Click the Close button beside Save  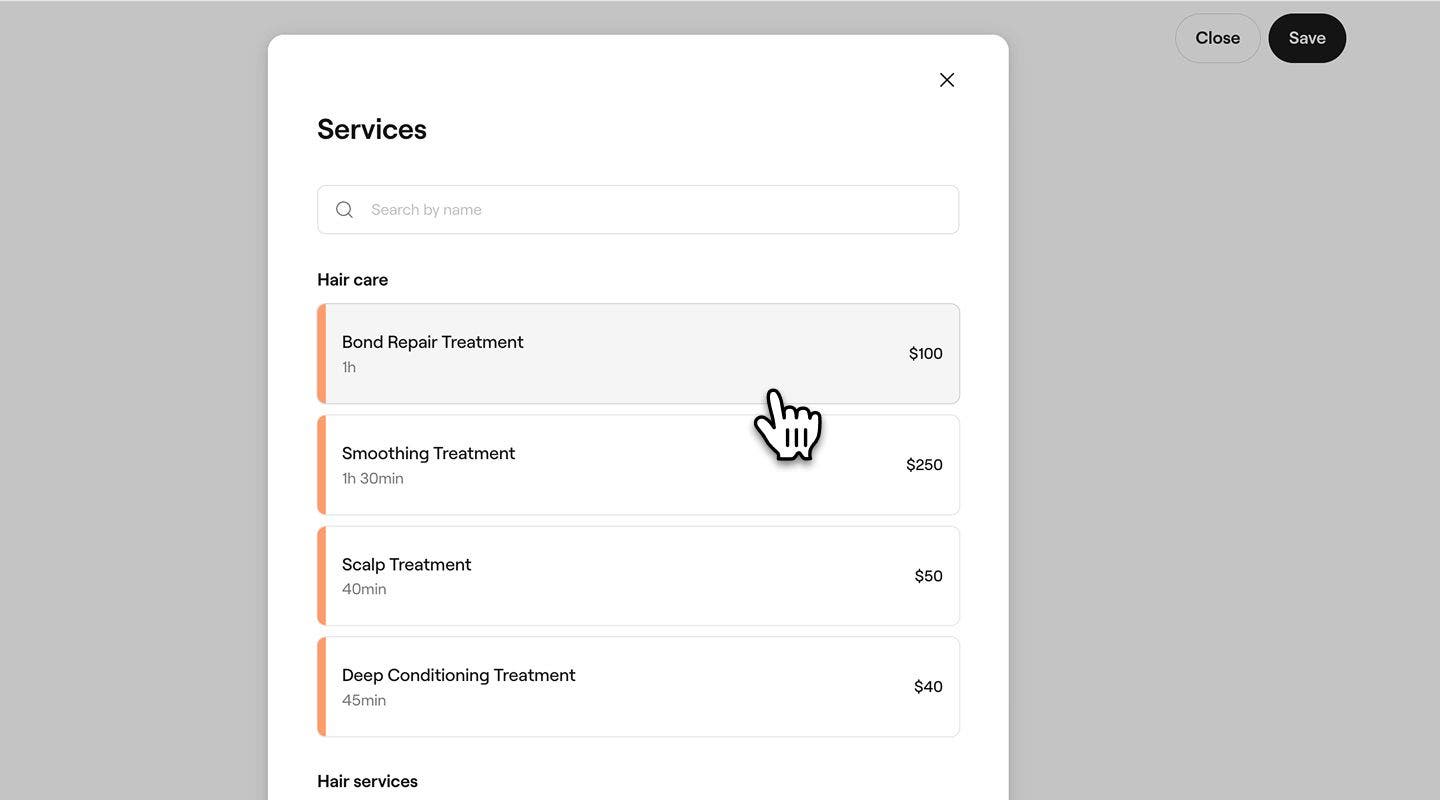point(1217,38)
